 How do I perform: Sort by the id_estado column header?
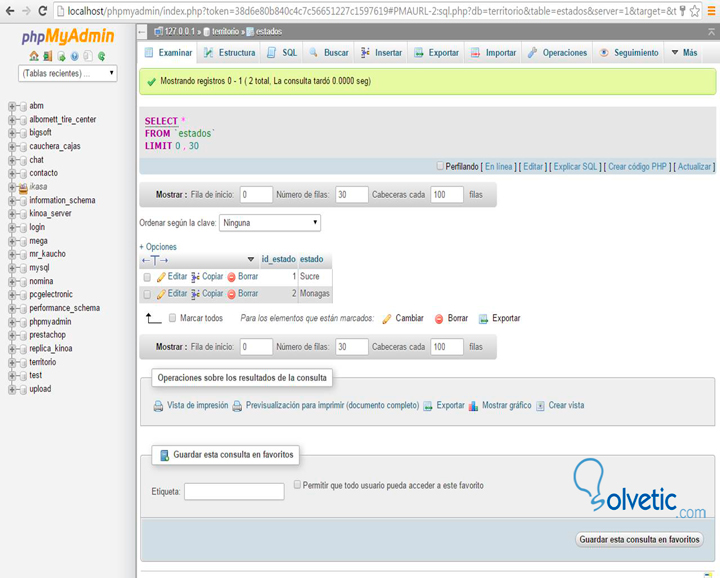(279, 259)
